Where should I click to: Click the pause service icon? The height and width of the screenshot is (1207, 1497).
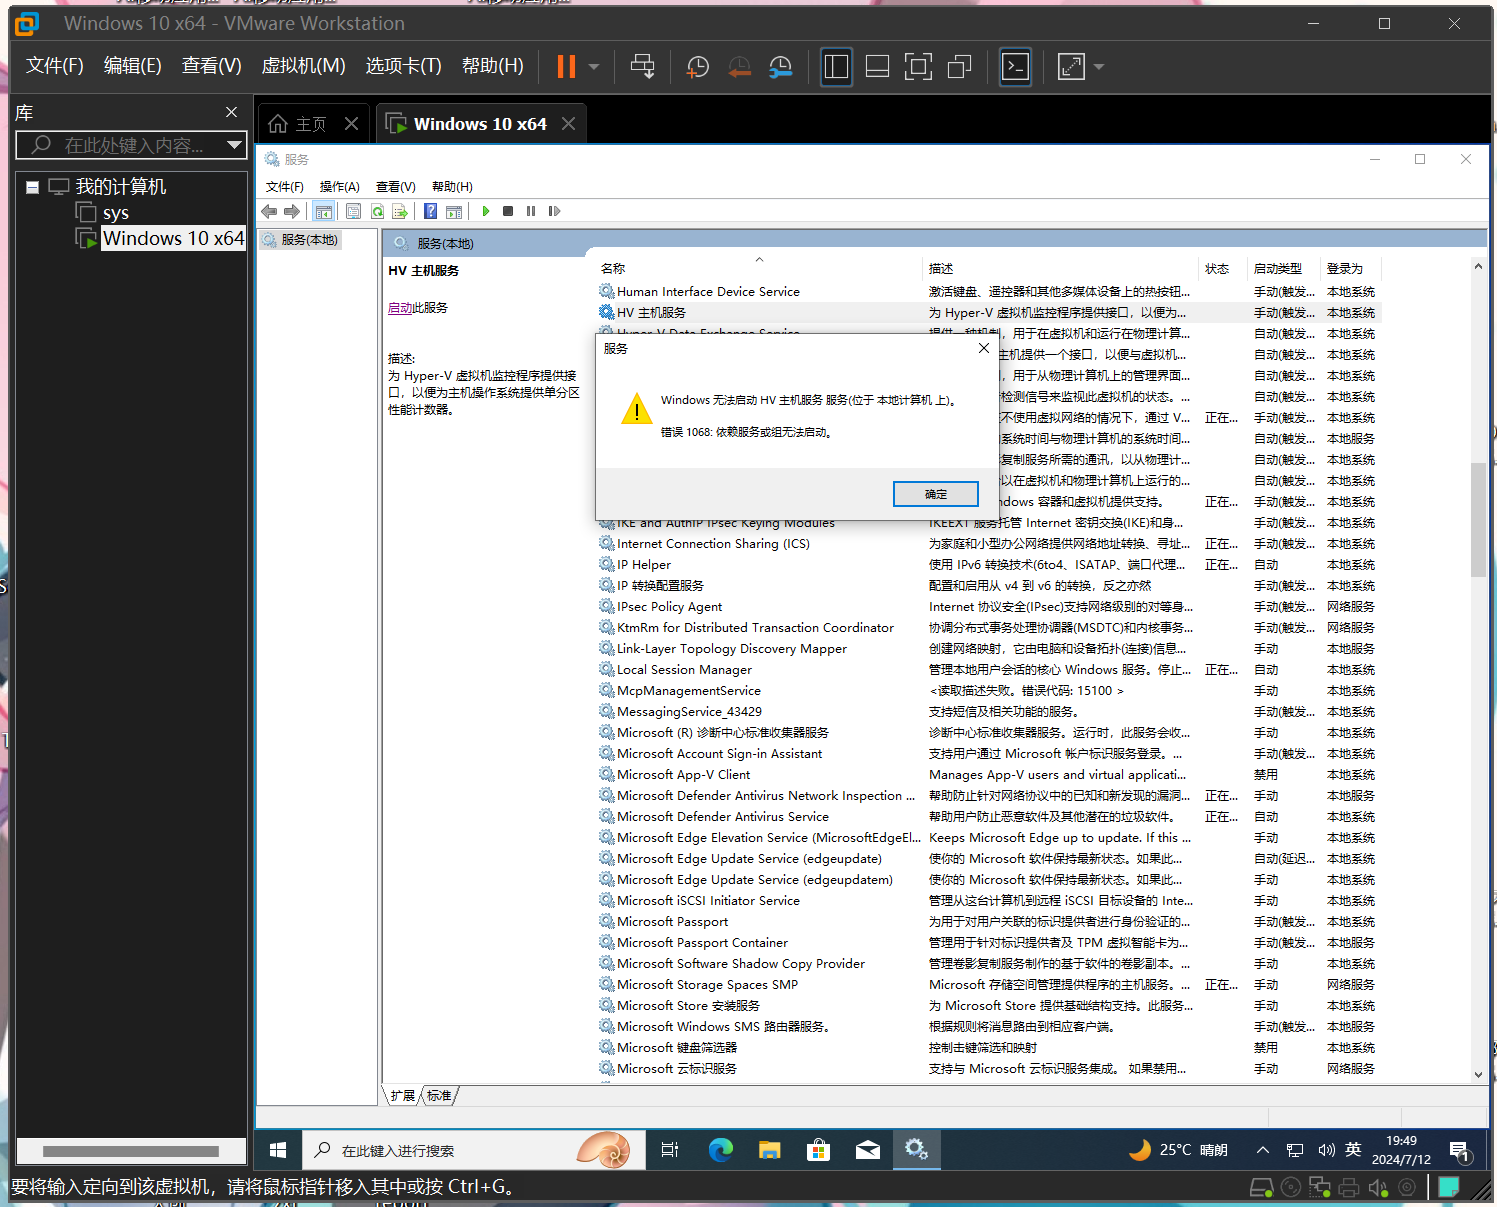pos(531,211)
